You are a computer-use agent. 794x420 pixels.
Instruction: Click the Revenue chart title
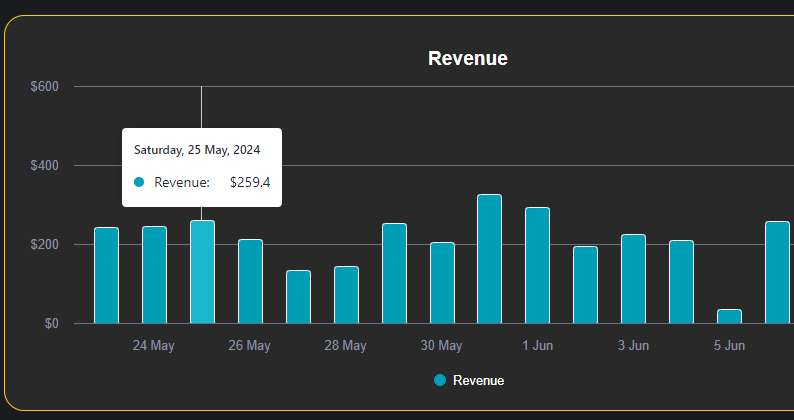[x=467, y=59]
